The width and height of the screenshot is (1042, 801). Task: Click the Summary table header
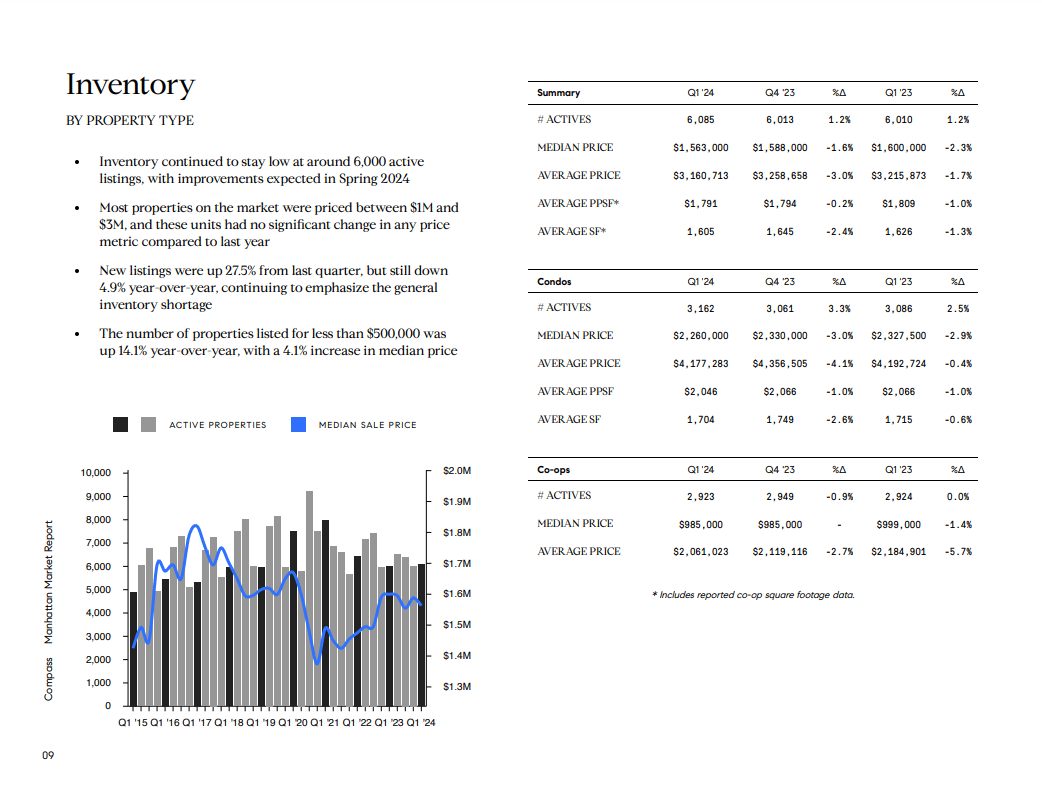[x=558, y=92]
